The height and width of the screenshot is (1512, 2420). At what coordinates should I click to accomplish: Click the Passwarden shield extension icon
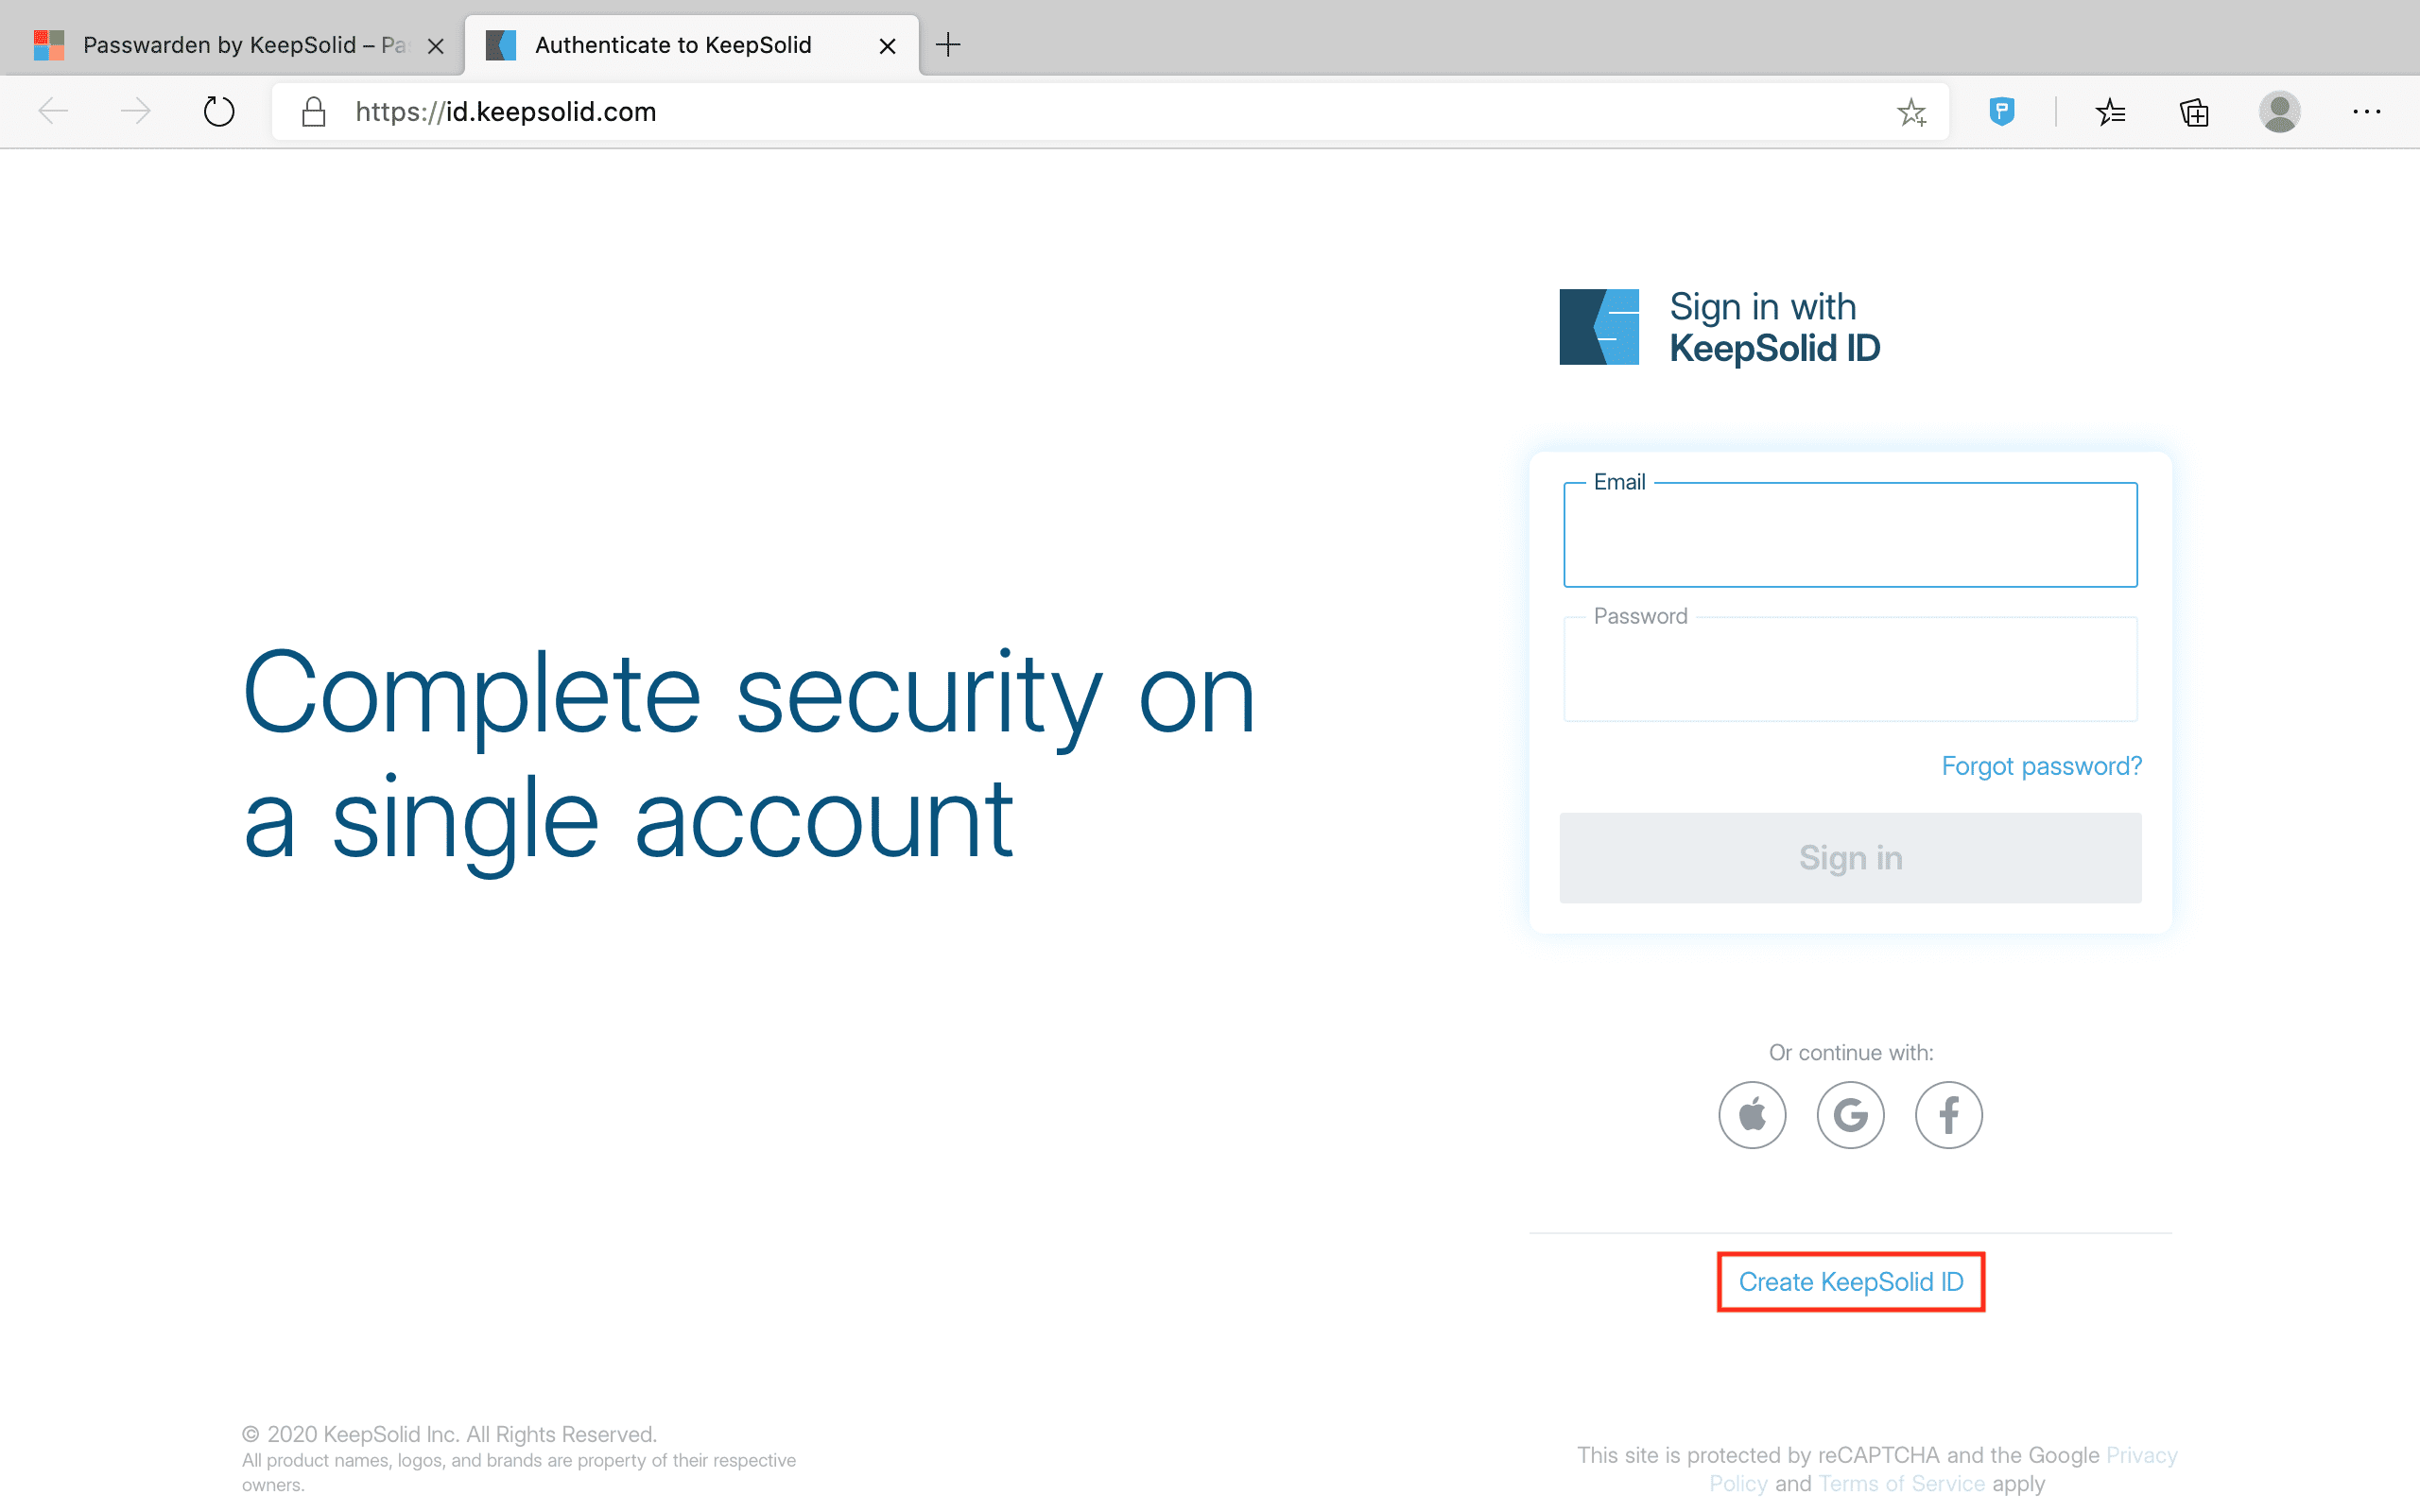[2001, 111]
